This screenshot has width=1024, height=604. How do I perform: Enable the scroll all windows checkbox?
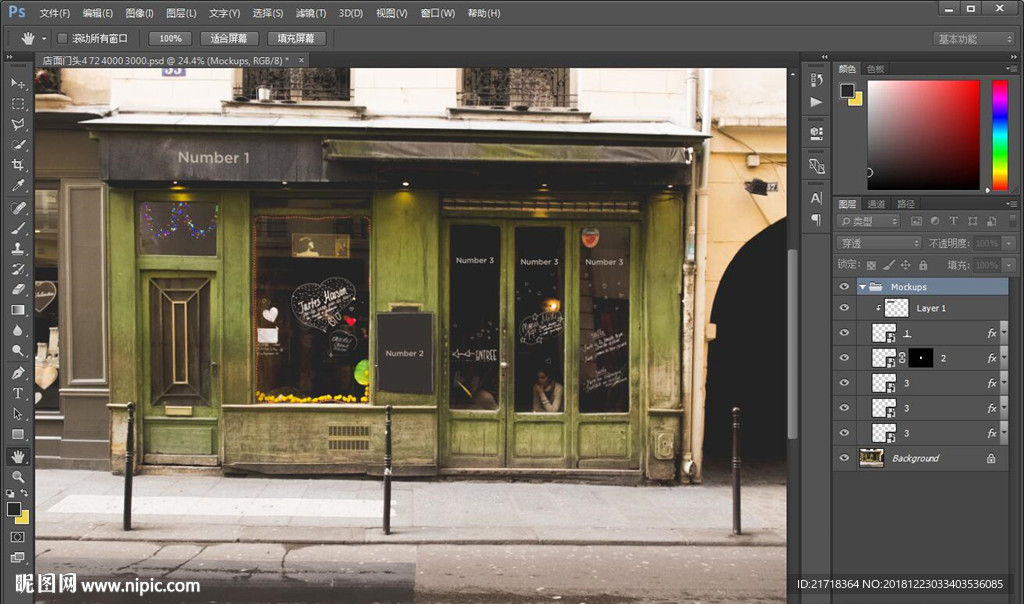(x=62, y=38)
